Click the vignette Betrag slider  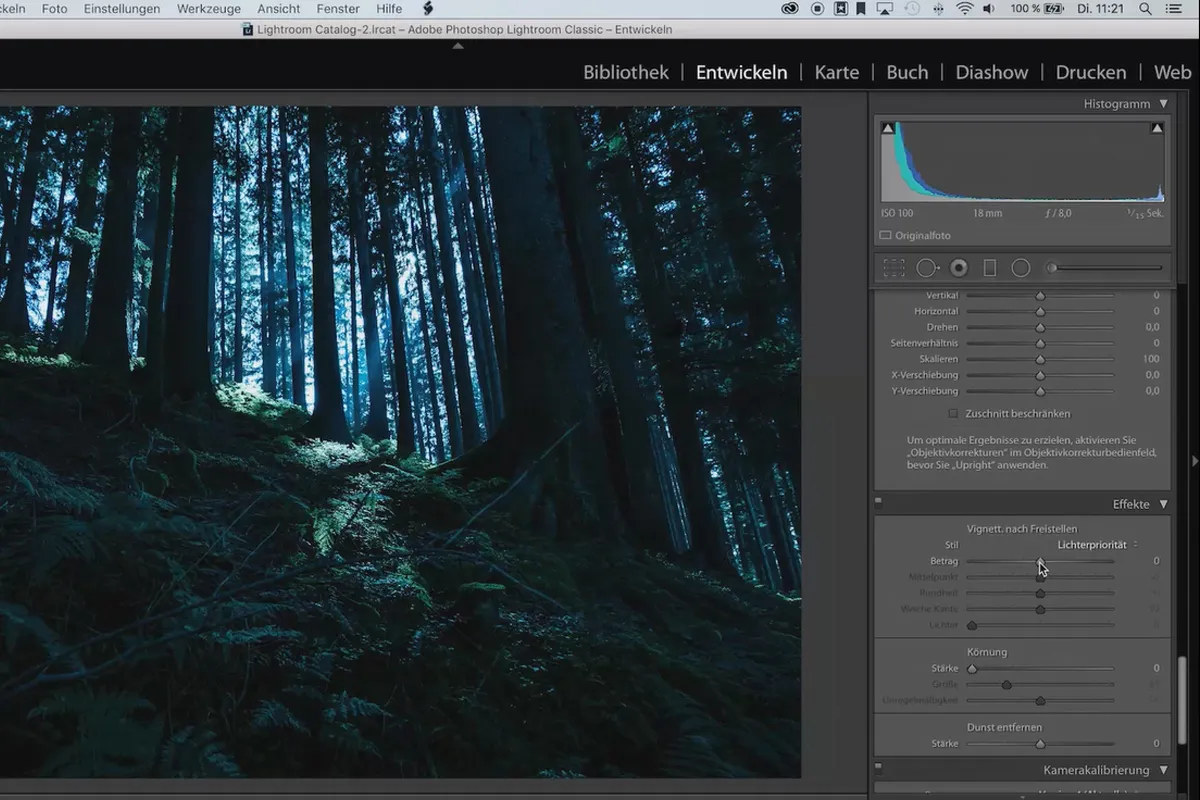[1040, 561]
